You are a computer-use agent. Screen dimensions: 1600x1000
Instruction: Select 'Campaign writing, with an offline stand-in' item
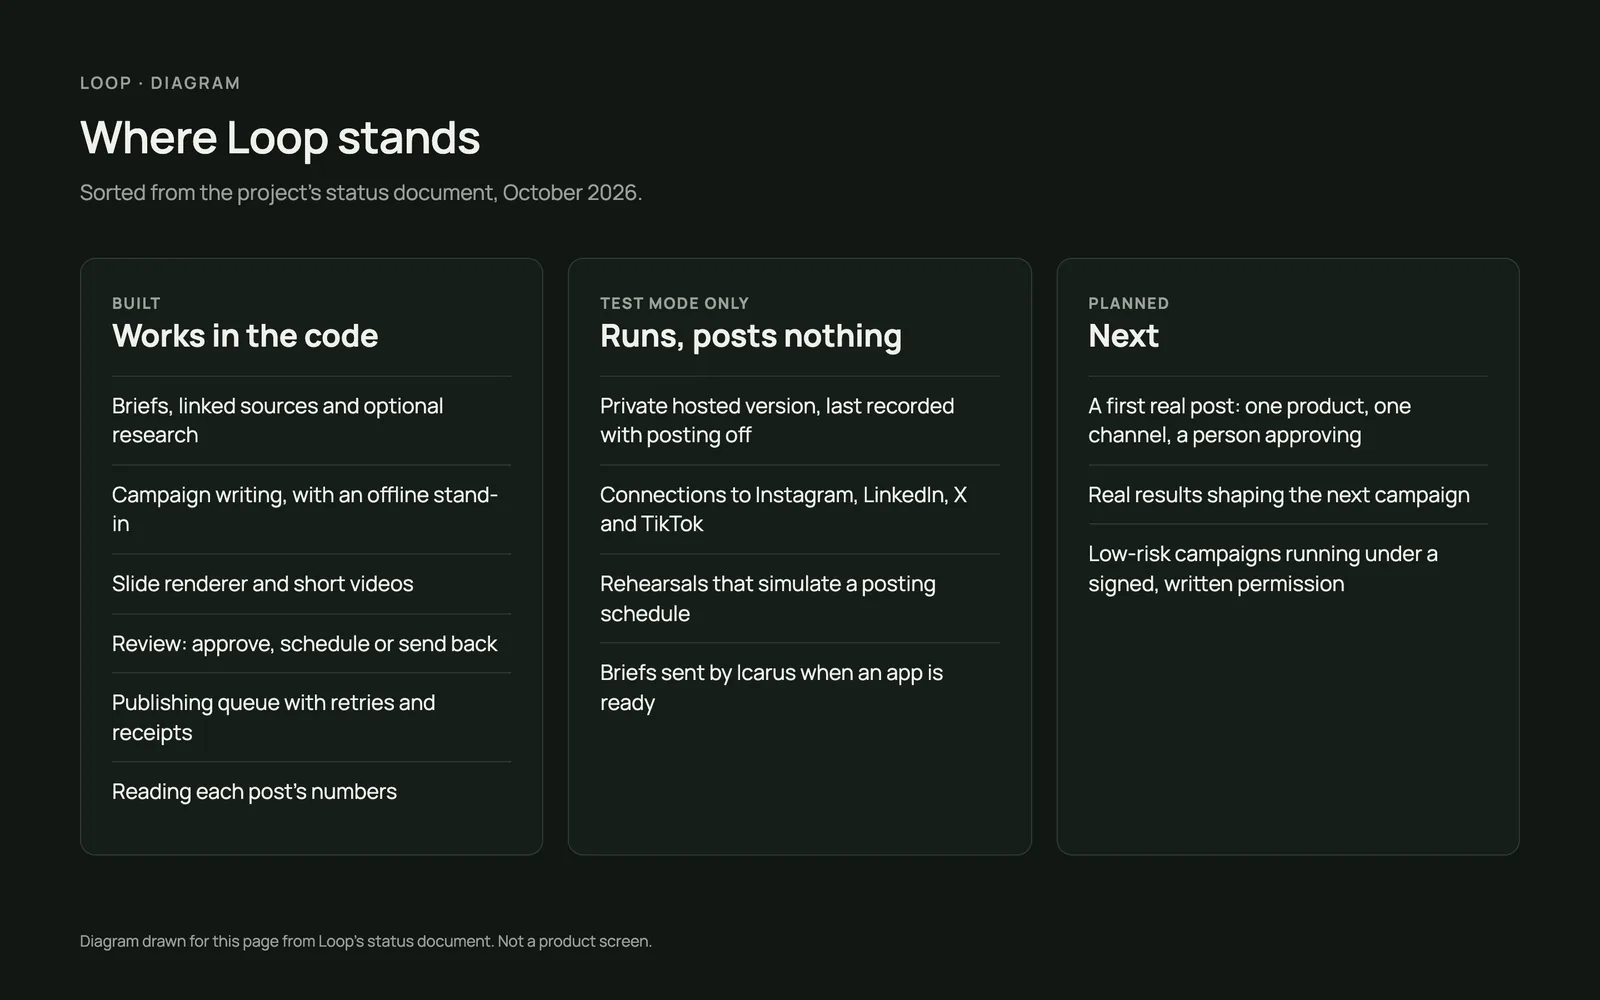coord(311,509)
